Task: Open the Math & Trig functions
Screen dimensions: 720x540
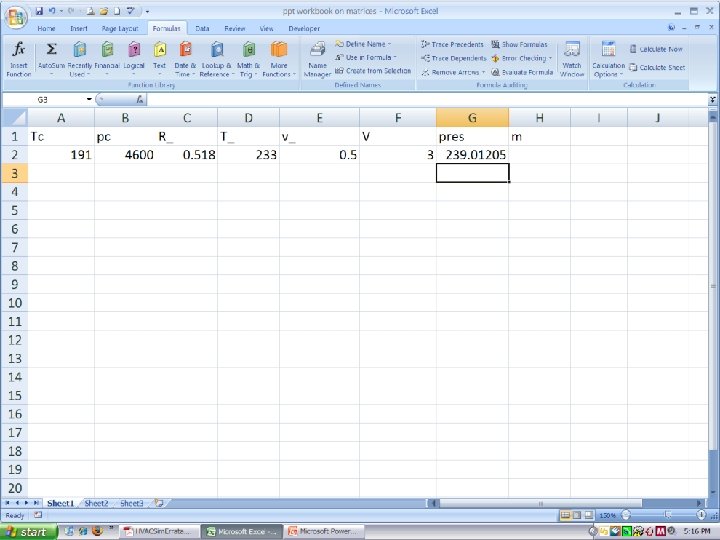Action: (248, 59)
